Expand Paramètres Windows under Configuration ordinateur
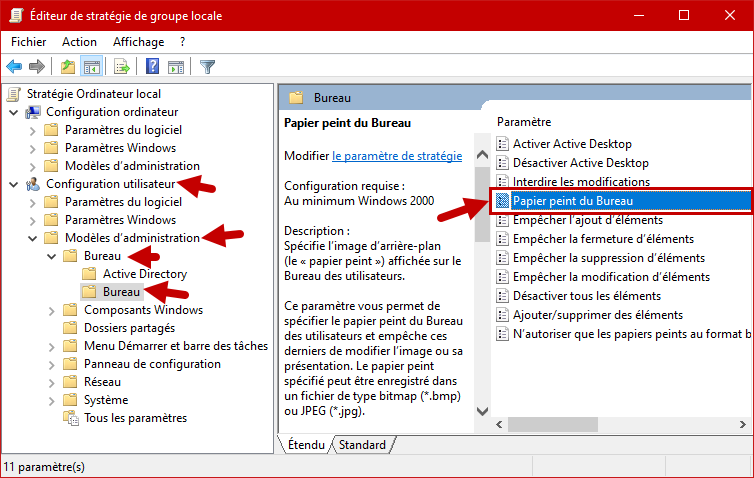This screenshot has height=478, width=754. (x=33, y=149)
